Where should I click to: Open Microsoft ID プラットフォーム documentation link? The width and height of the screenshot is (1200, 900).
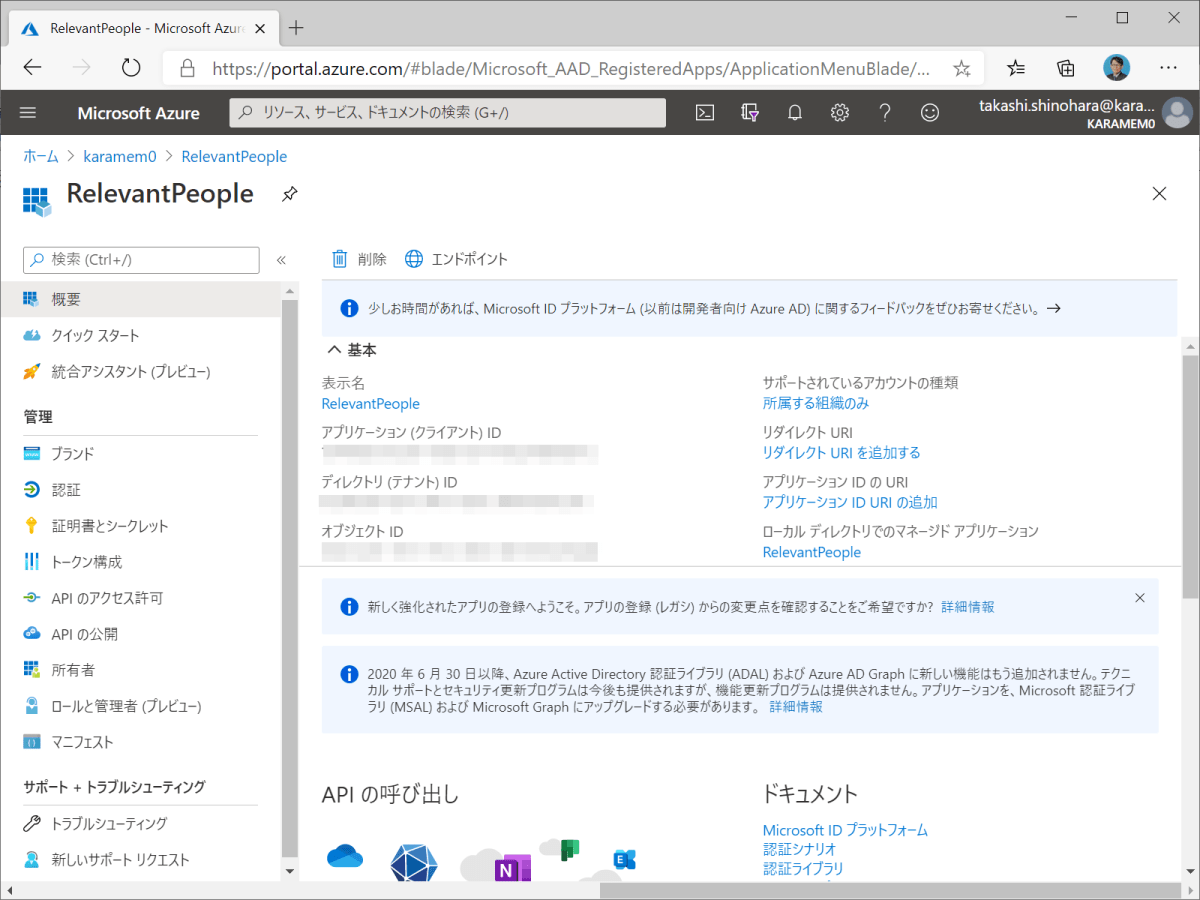pyautogui.click(x=845, y=830)
